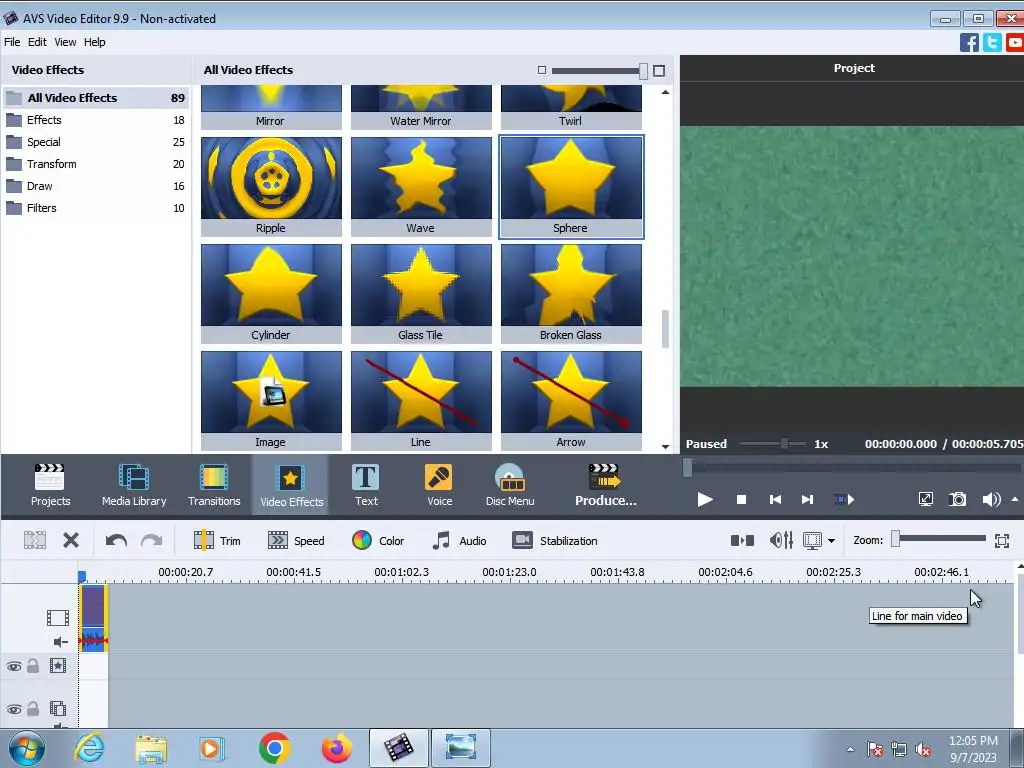Select the Ripple effect thumbnail
The width and height of the screenshot is (1024, 768).
271,186
